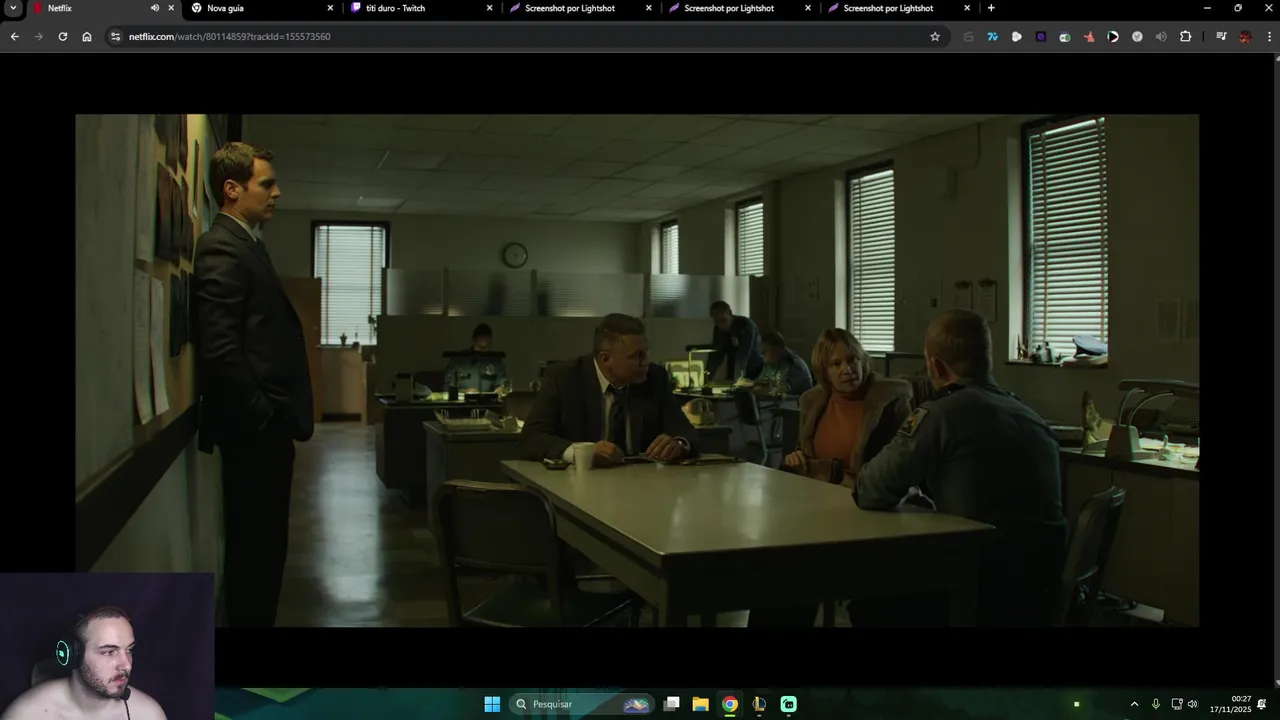
Task: Click the microphone tray icon
Action: point(1156,704)
